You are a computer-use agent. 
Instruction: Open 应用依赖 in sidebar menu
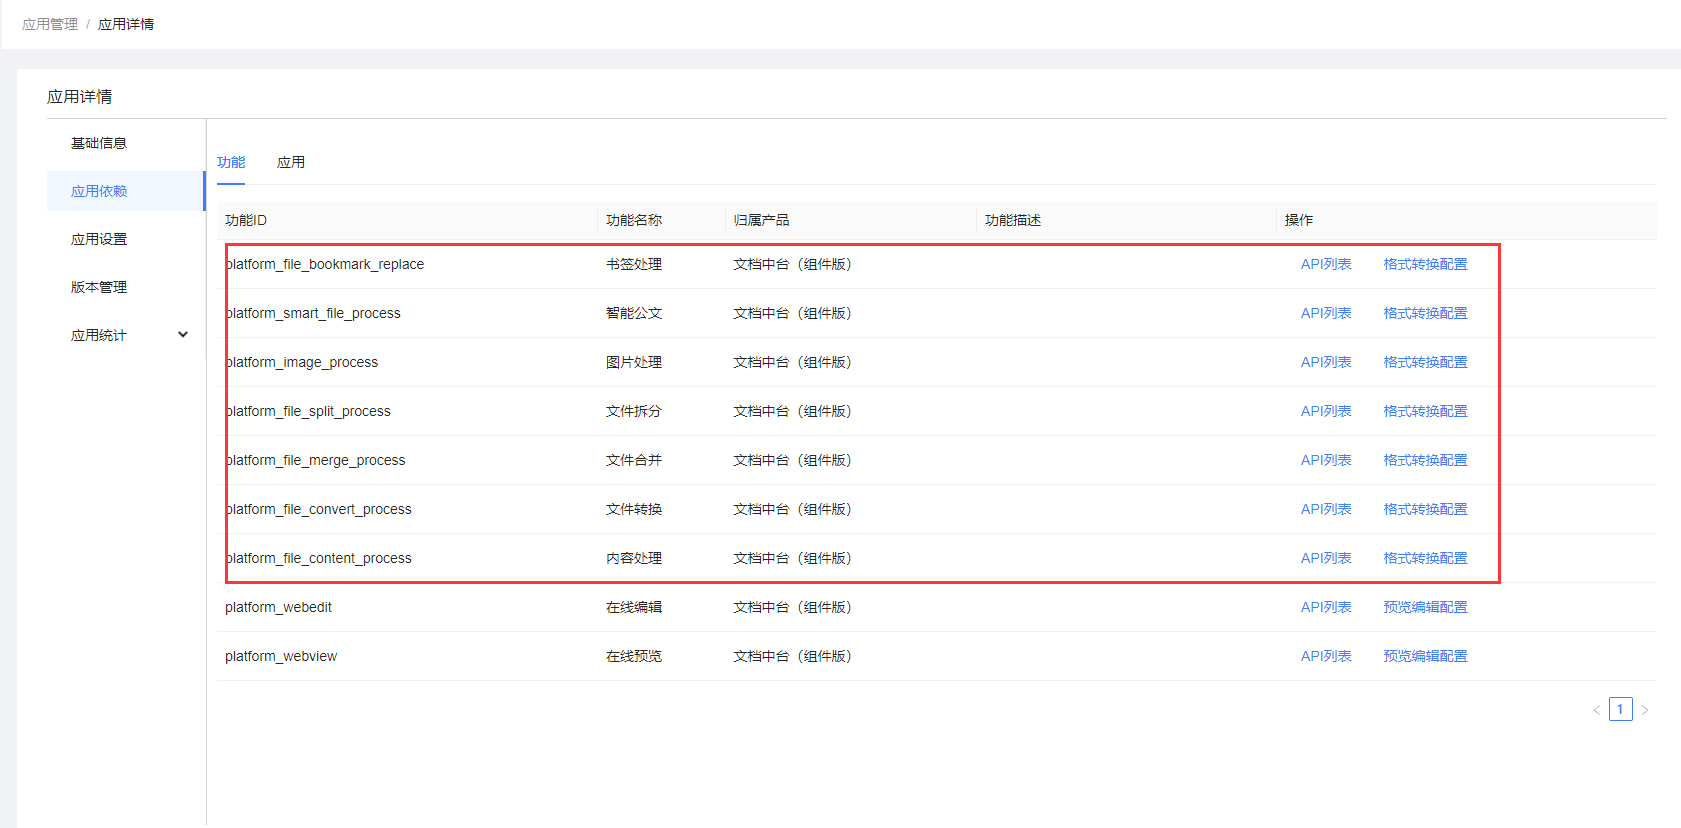(99, 191)
